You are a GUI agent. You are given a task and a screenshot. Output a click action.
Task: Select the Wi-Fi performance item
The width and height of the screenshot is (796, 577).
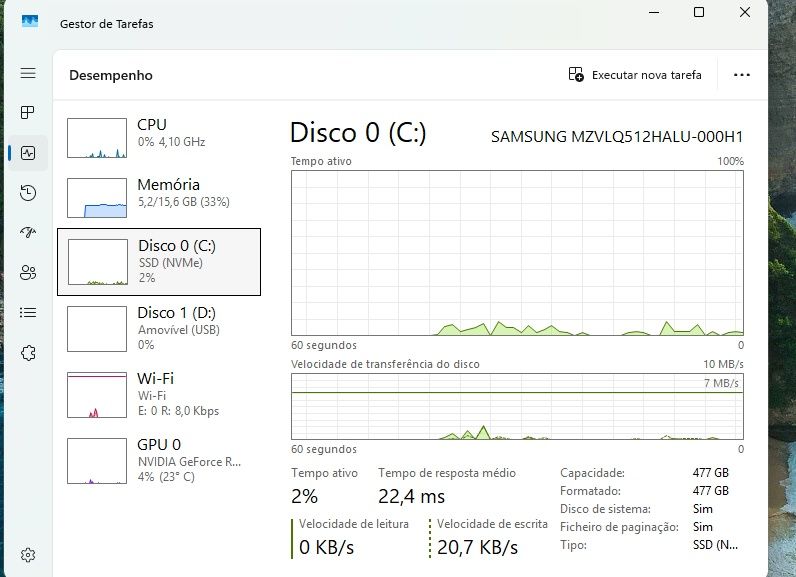click(x=158, y=394)
